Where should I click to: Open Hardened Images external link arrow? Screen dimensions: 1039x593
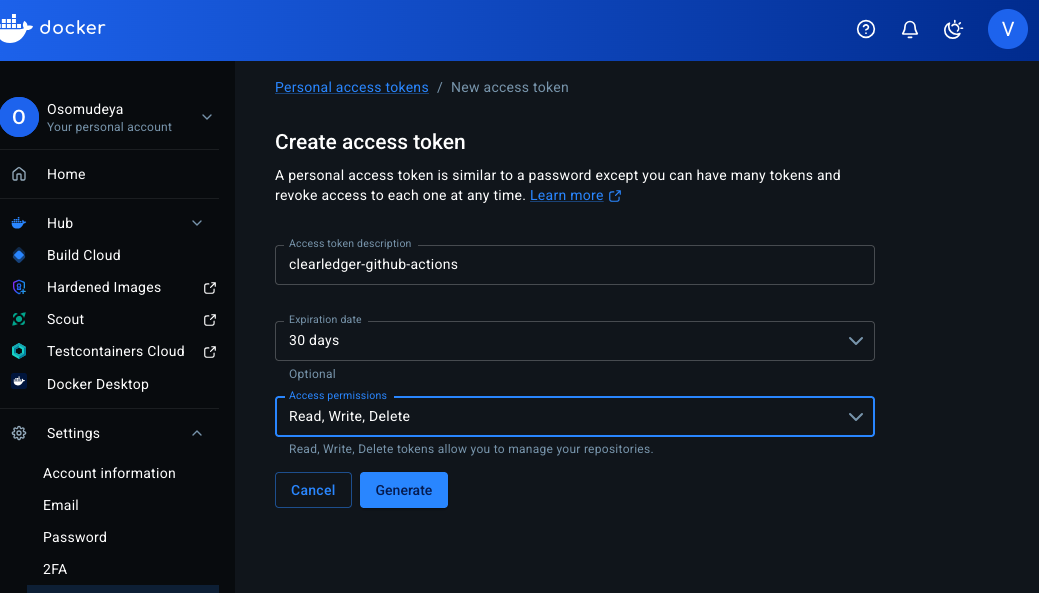tap(209, 288)
